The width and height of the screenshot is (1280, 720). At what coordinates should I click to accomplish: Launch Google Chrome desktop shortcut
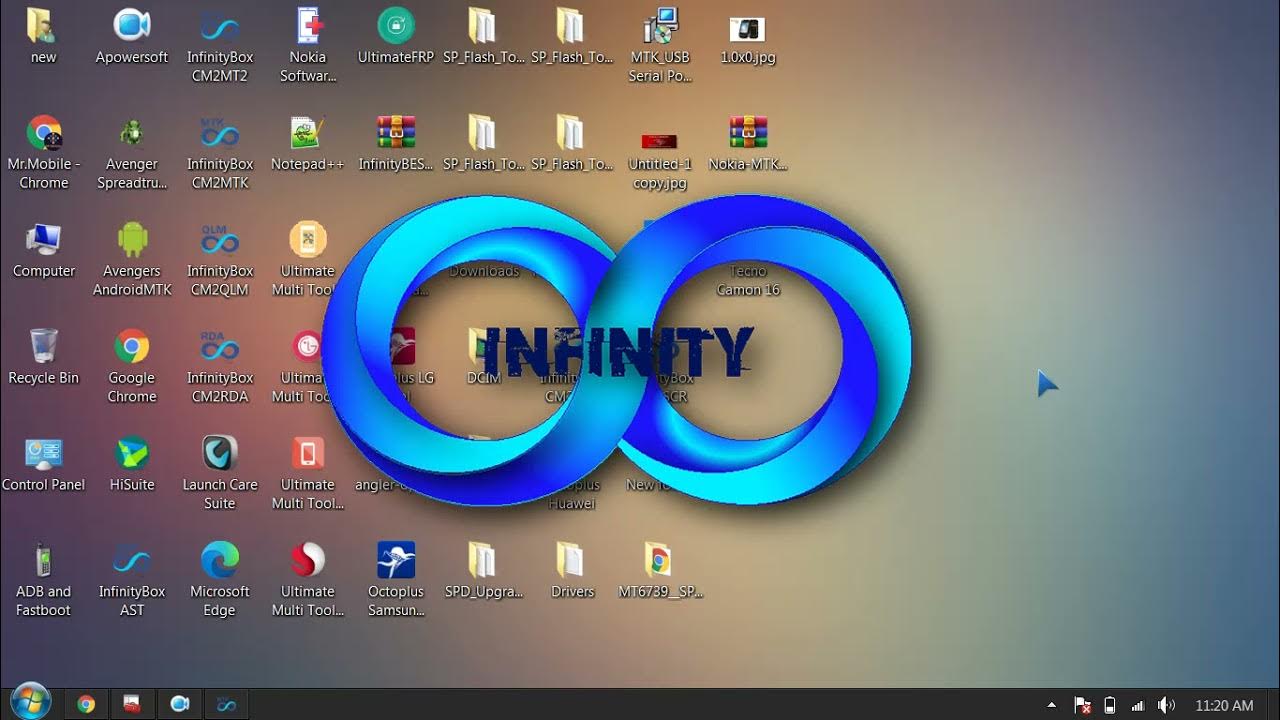(x=132, y=366)
